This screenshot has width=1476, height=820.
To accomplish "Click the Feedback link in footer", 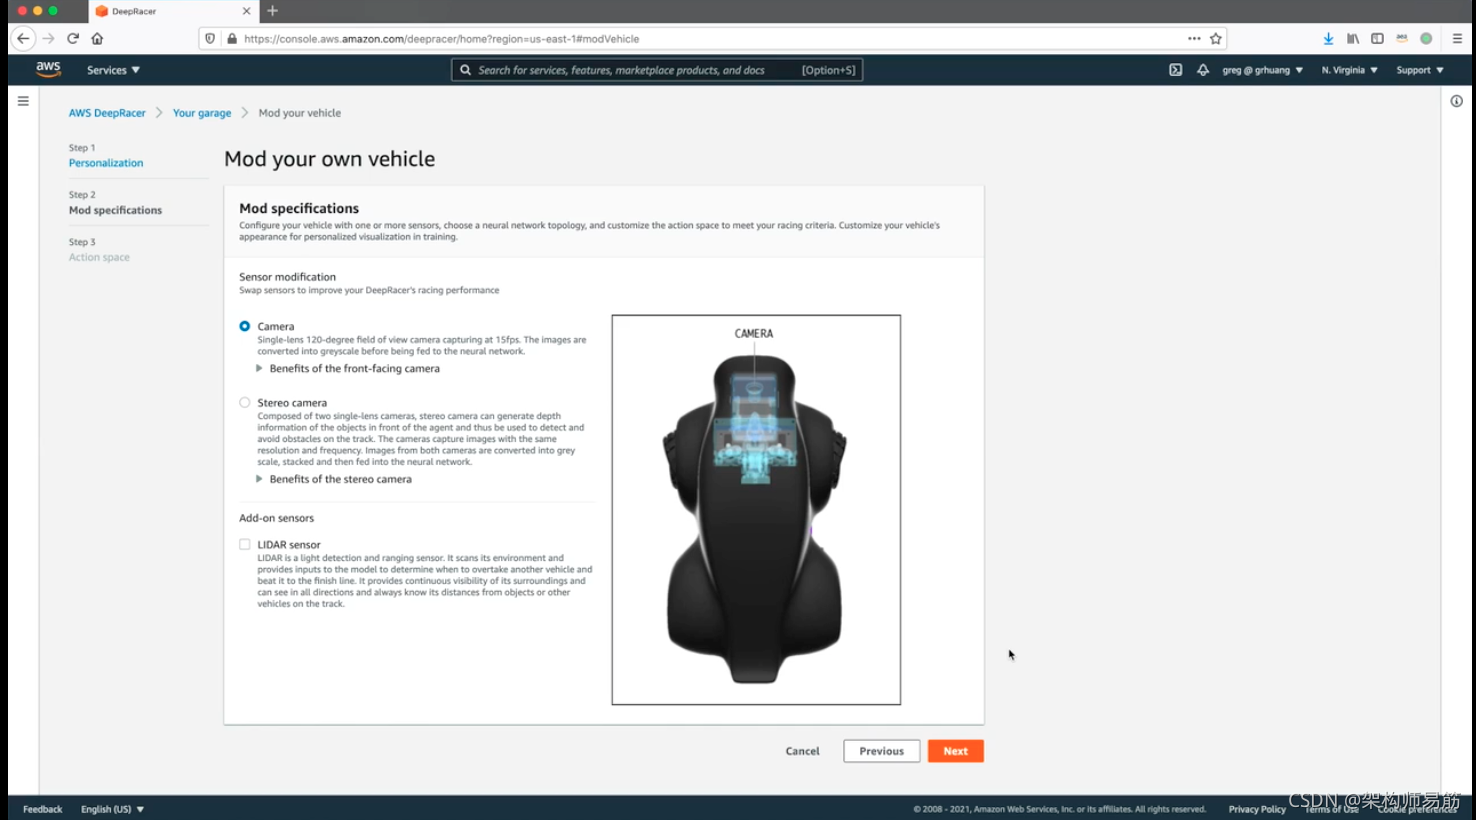I will (x=42, y=809).
